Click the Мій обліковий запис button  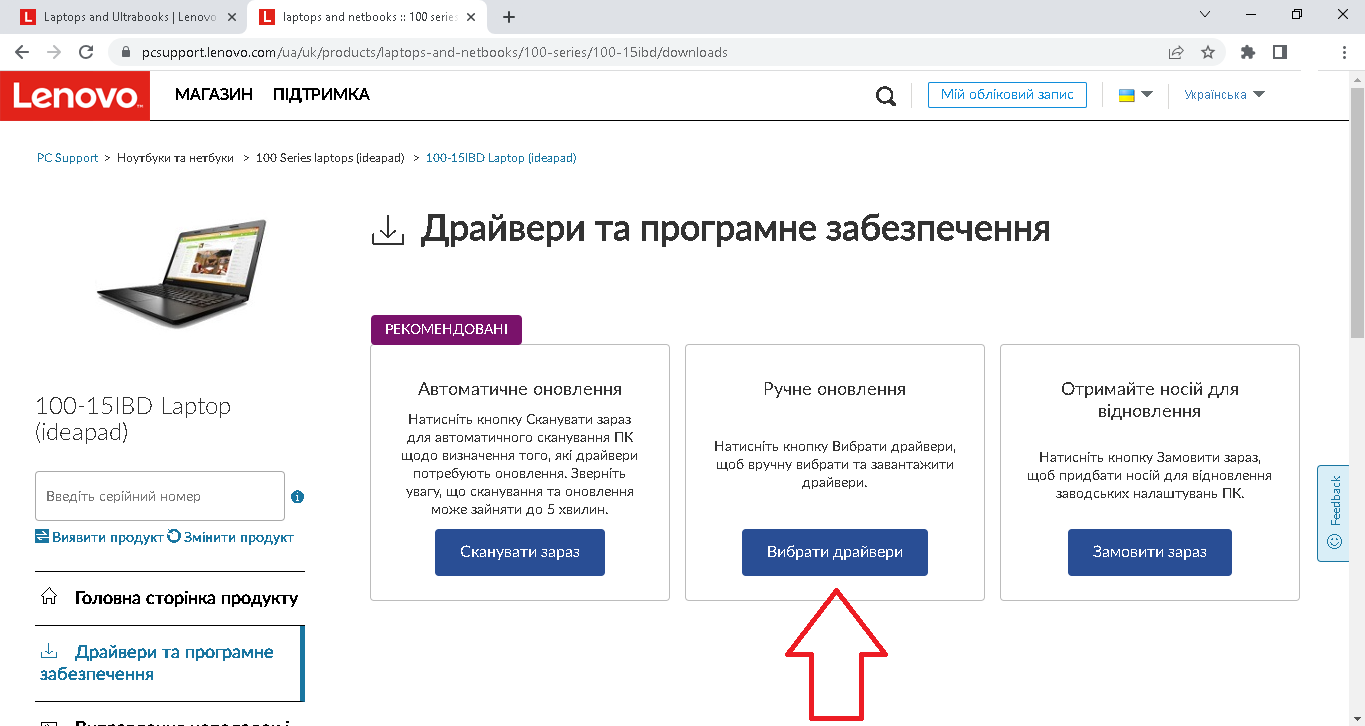[1007, 94]
